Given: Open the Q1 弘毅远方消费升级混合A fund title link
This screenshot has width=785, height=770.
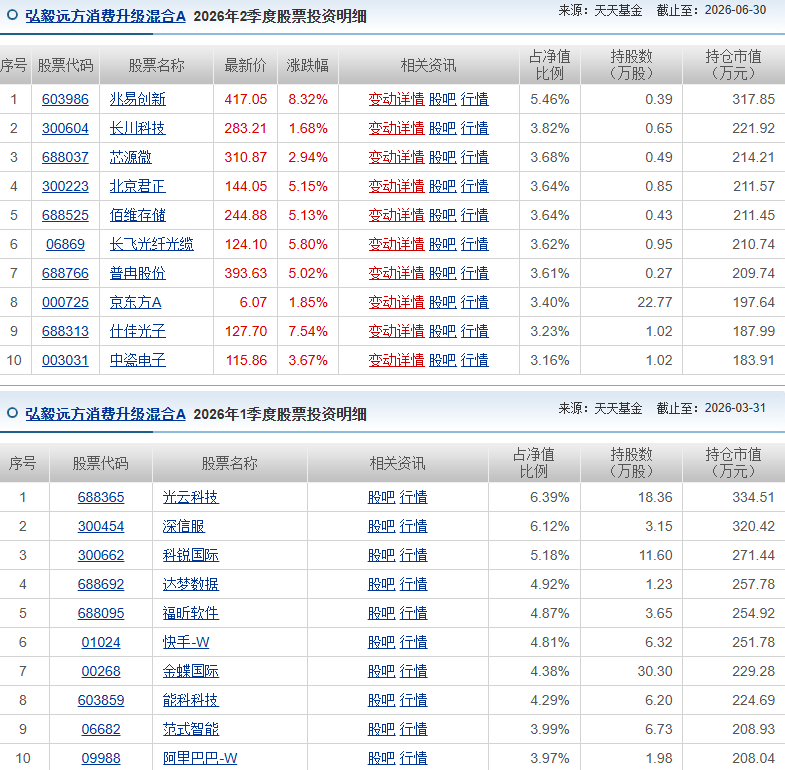Looking at the screenshot, I should pyautogui.click(x=105, y=414).
